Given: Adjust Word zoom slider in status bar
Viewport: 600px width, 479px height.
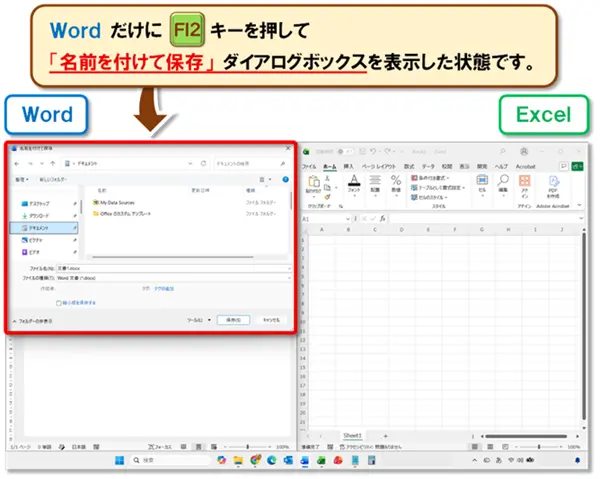Looking at the screenshot, I should (248, 446).
